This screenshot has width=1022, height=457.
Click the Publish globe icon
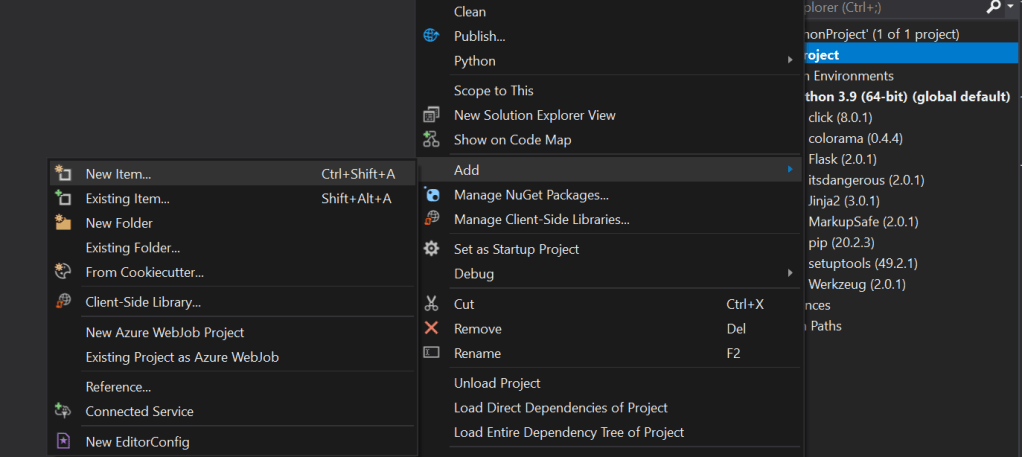click(x=431, y=36)
